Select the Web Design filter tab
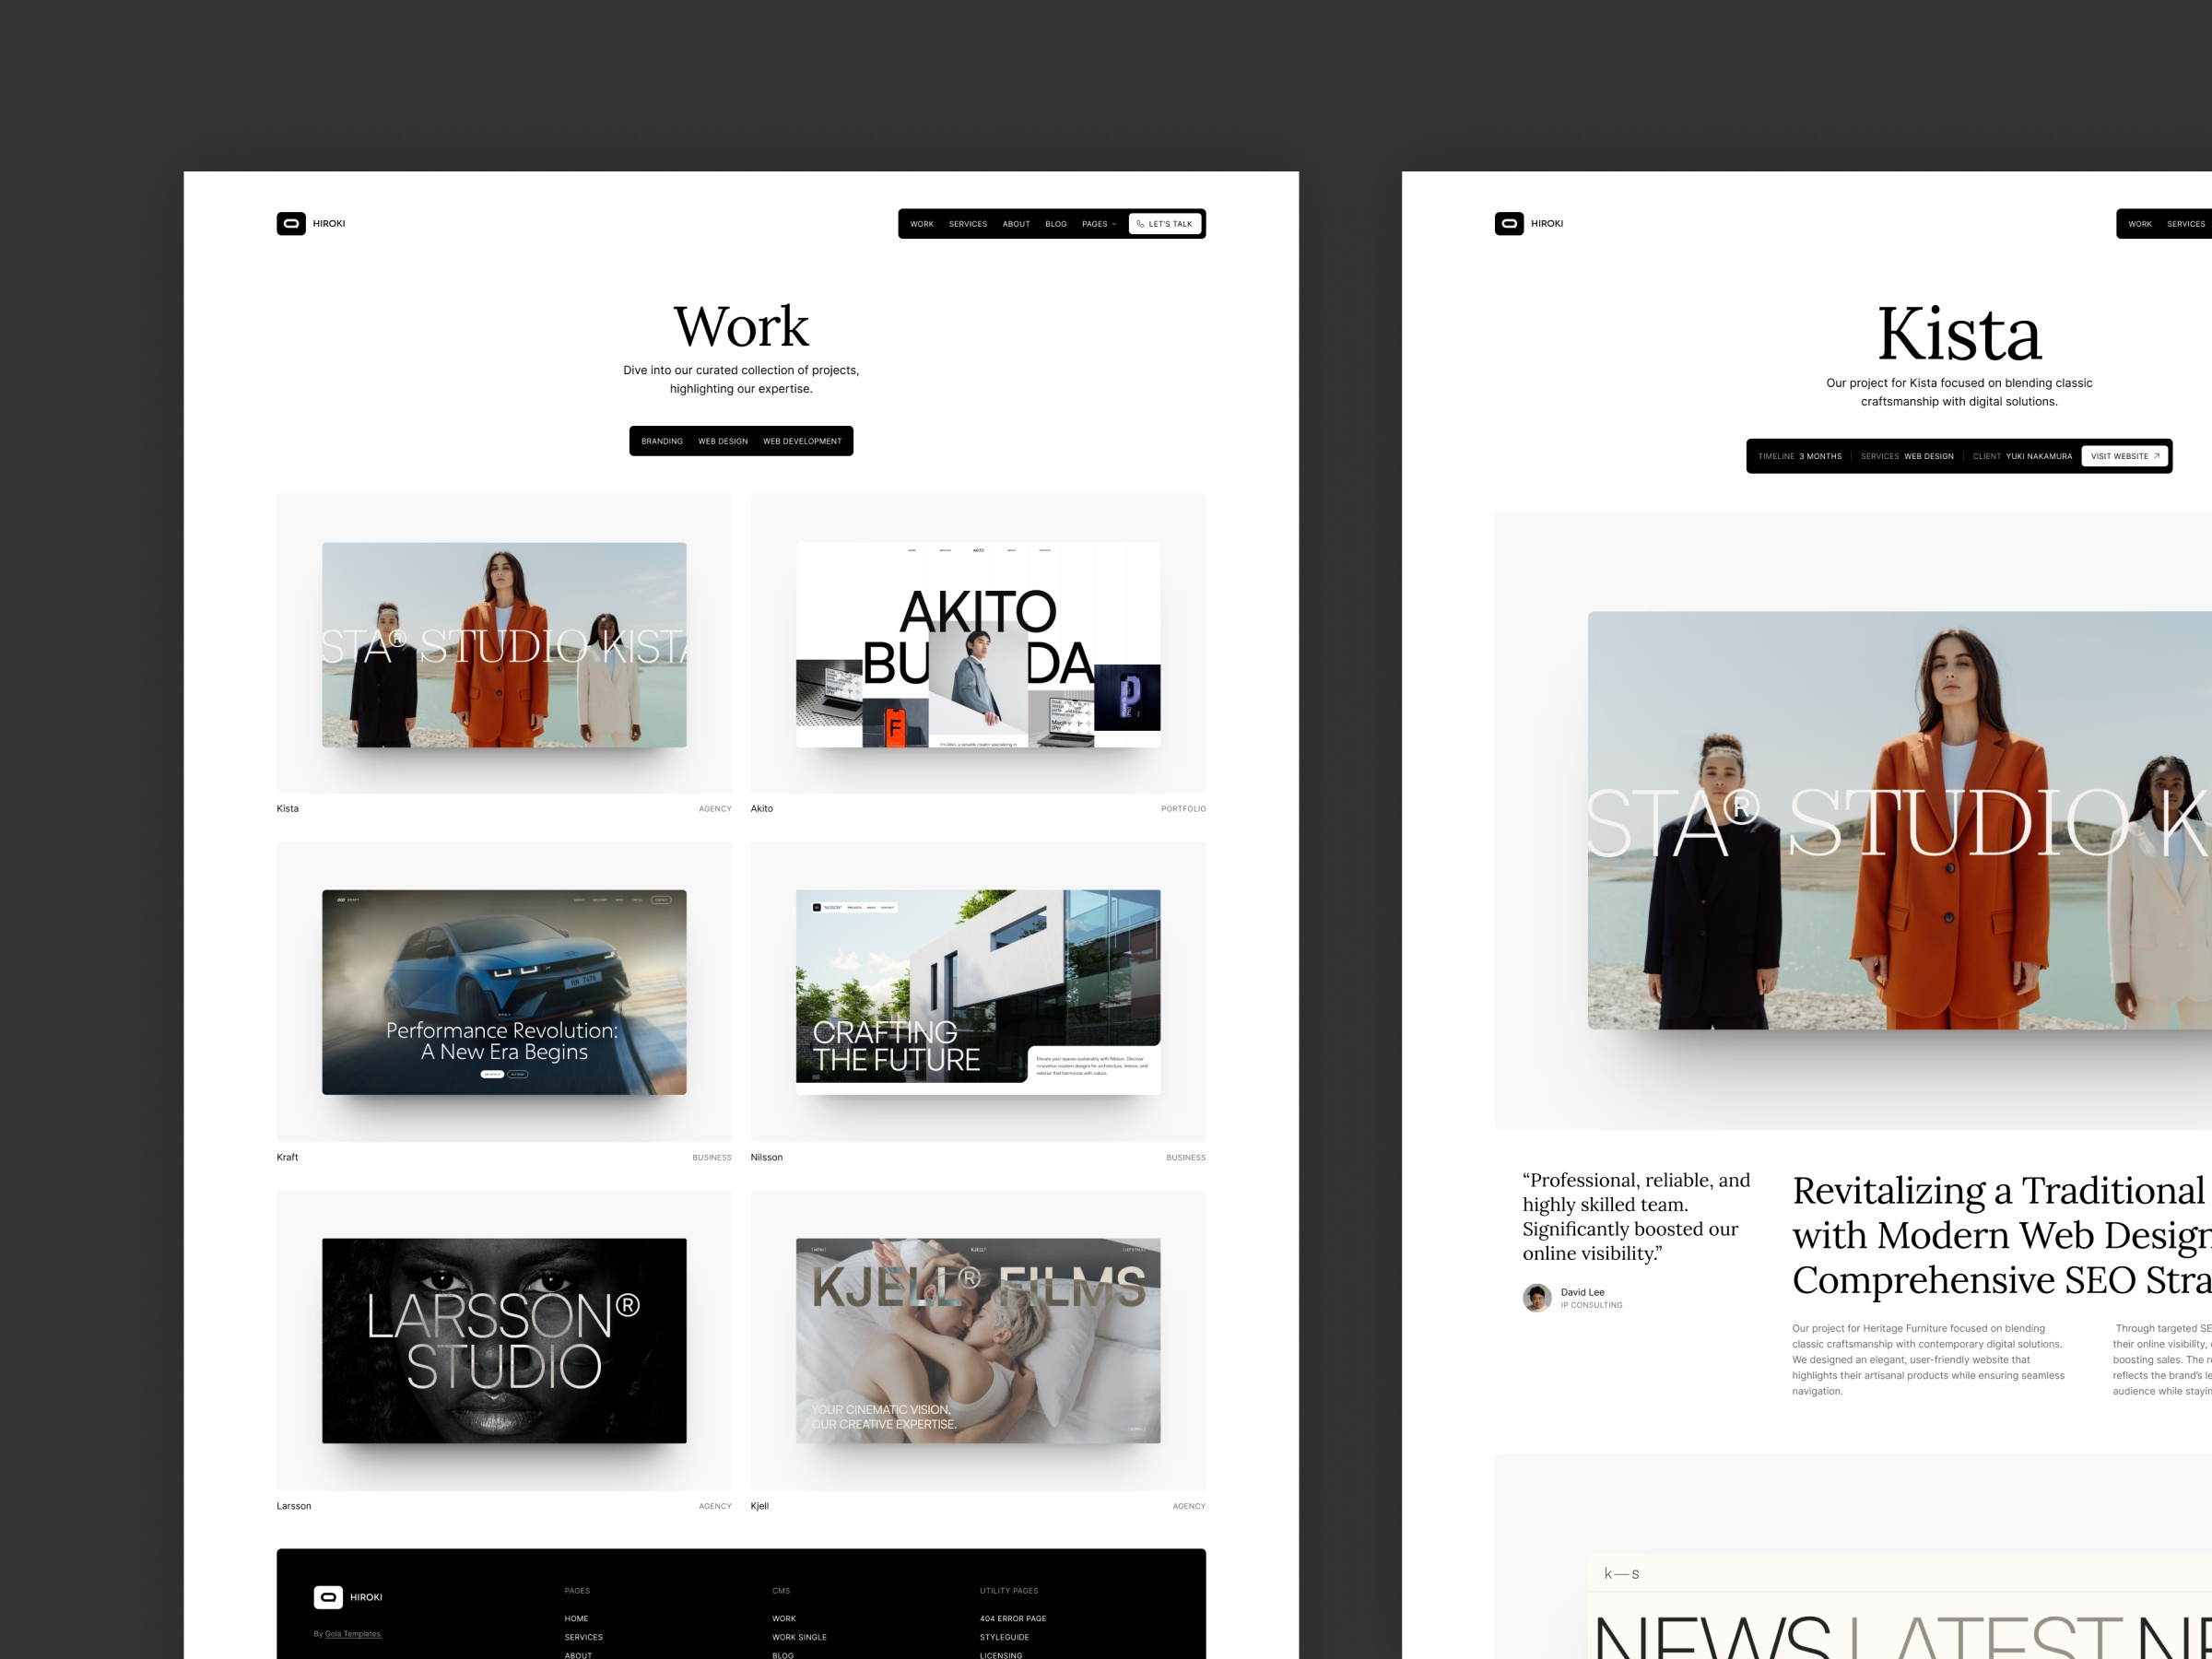Screen dimensions: 2212x1659 point(723,441)
